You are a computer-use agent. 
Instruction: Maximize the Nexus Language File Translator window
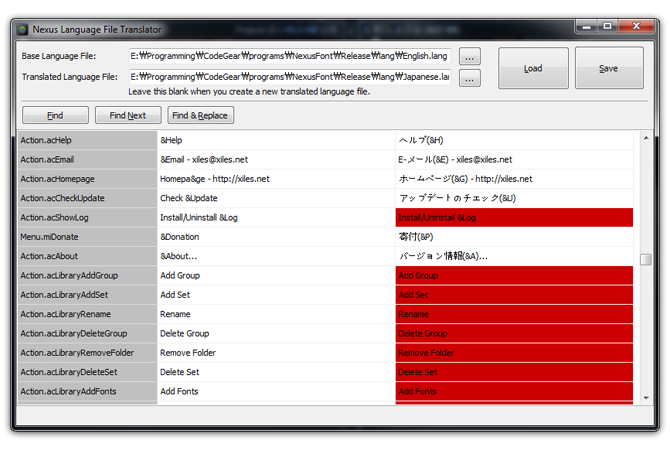point(607,26)
